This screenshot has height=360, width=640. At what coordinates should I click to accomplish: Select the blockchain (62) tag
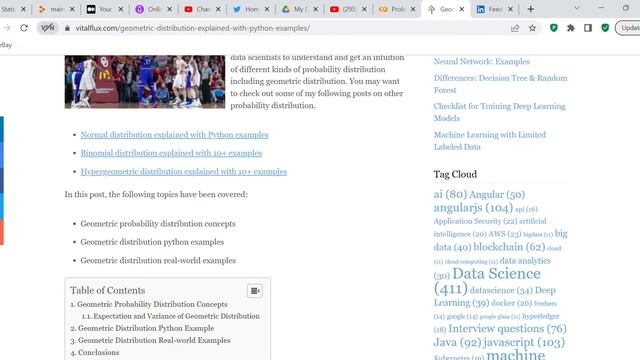(509, 247)
